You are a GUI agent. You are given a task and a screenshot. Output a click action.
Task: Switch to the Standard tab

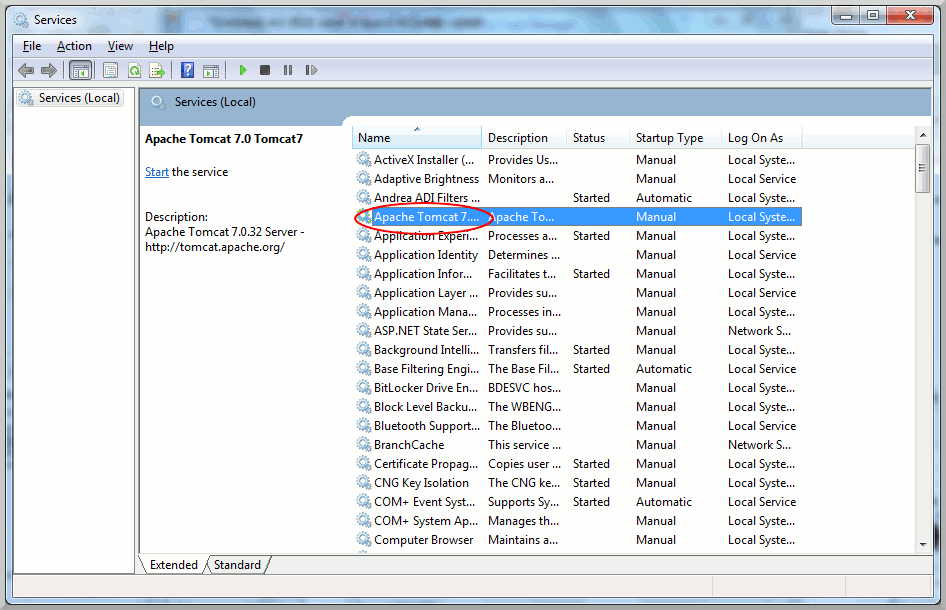click(237, 565)
